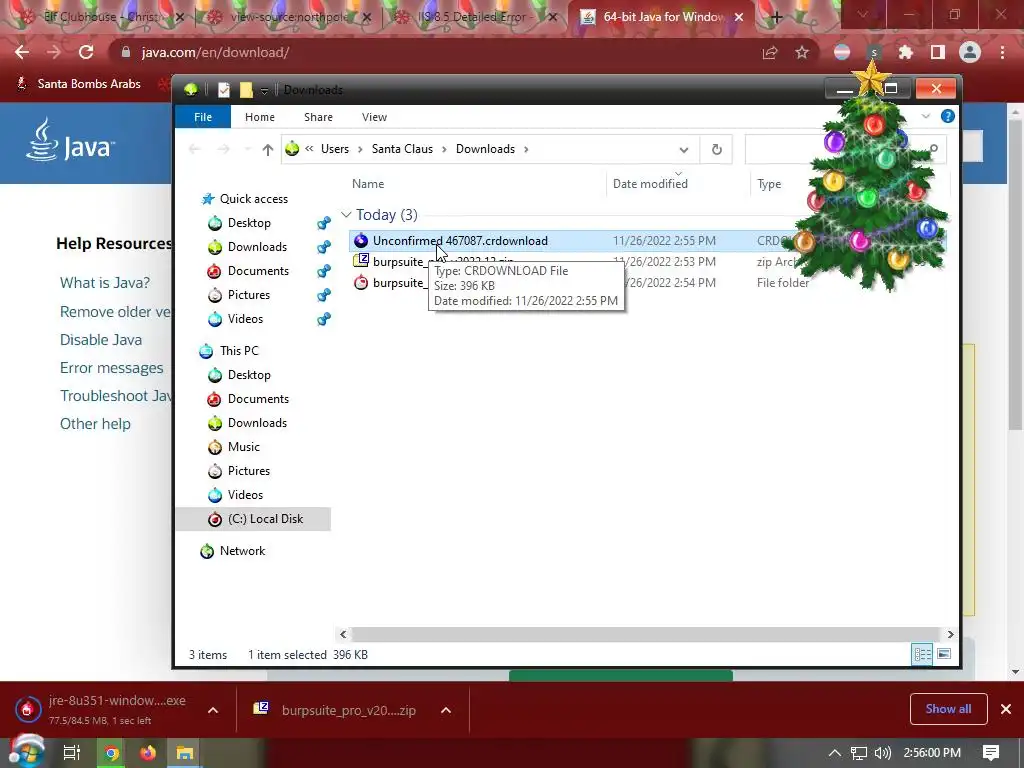Screen dimensions: 1024x768
Task: Bookmark this page with the star icon
Action: coord(802,52)
